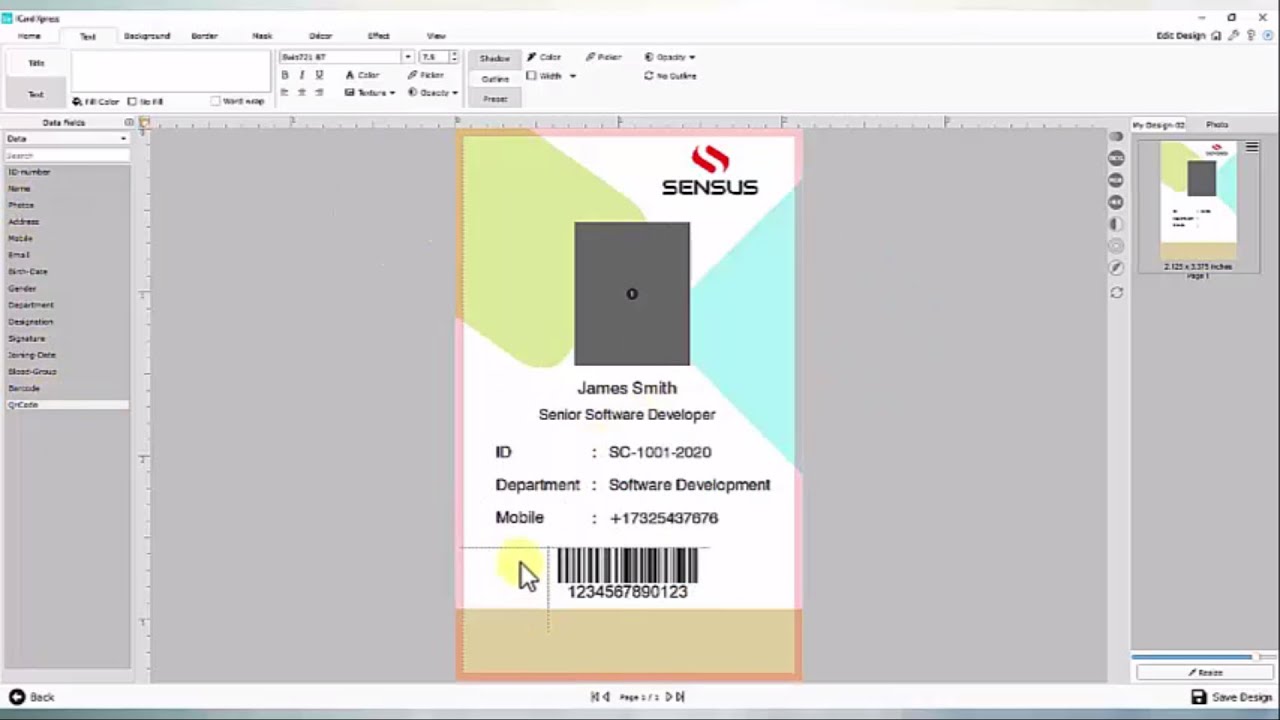The width and height of the screenshot is (1280, 720).
Task: Open the Data category dropdown
Action: [x=67, y=138]
